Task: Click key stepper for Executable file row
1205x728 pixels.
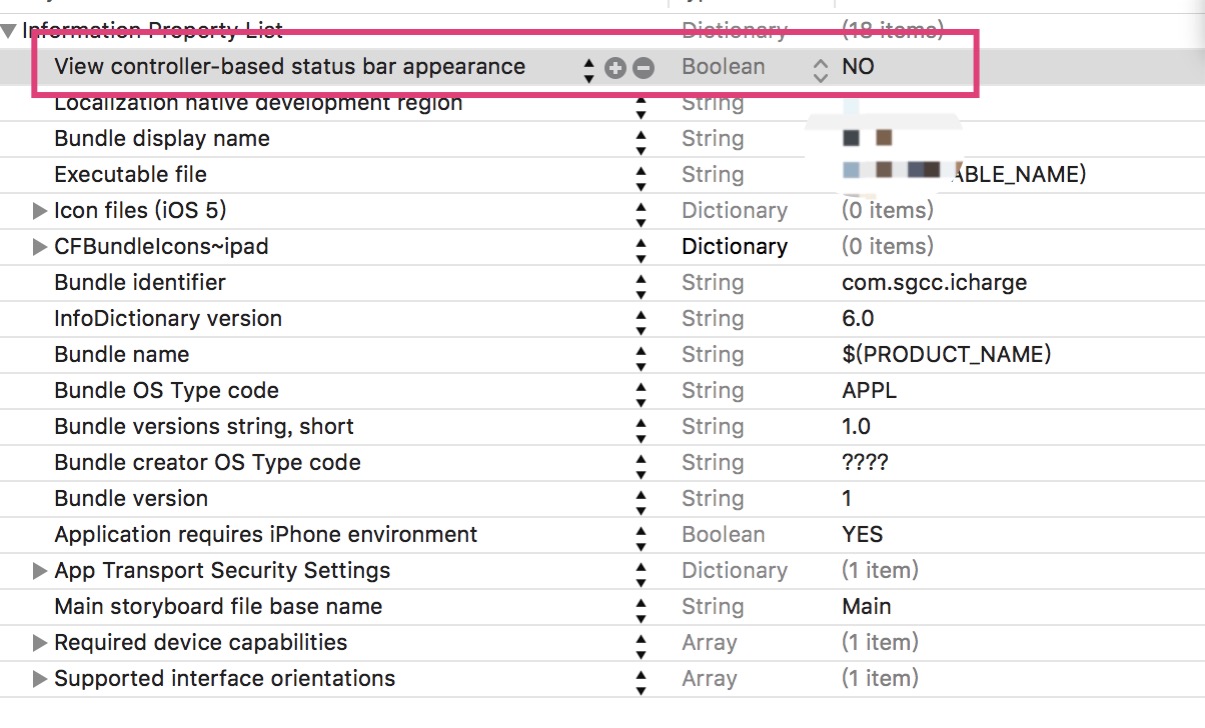Action: (641, 175)
